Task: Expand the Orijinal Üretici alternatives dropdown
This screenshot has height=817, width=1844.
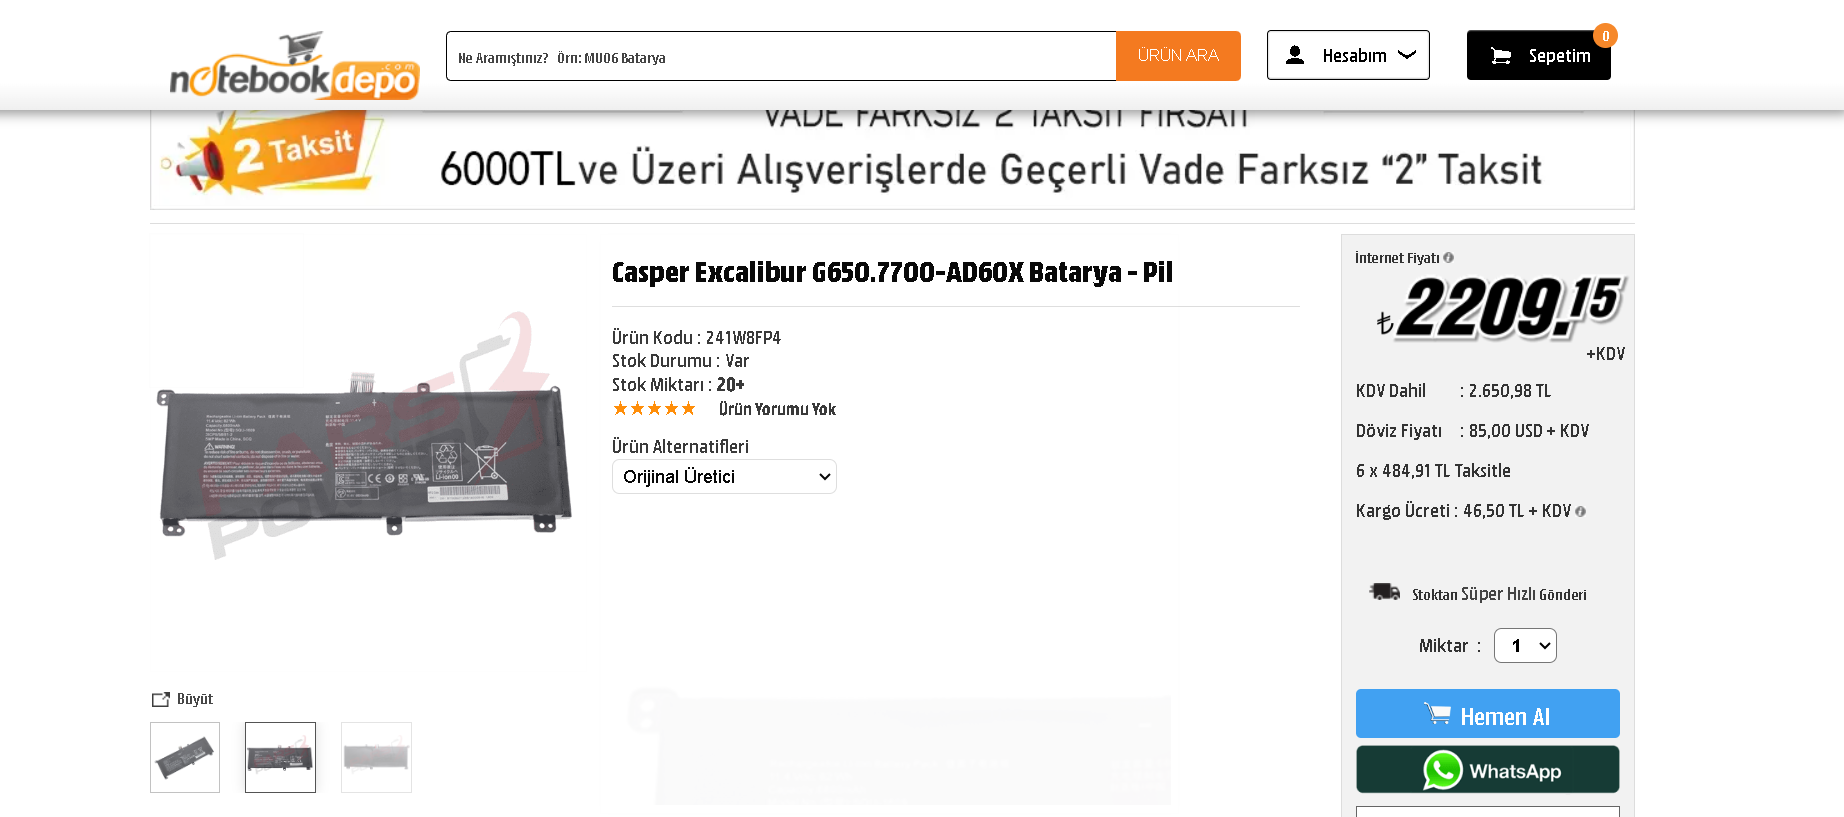Action: (724, 476)
